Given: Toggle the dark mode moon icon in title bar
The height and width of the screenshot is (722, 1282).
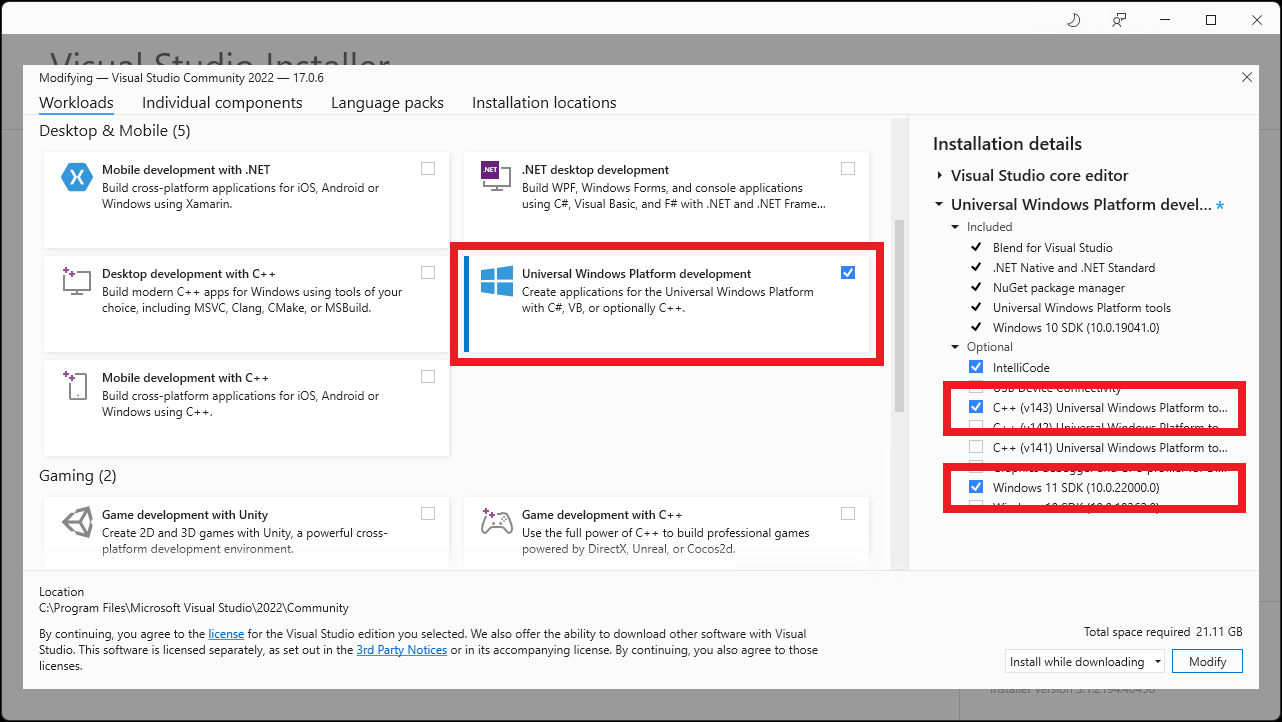Looking at the screenshot, I should pos(1075,20).
